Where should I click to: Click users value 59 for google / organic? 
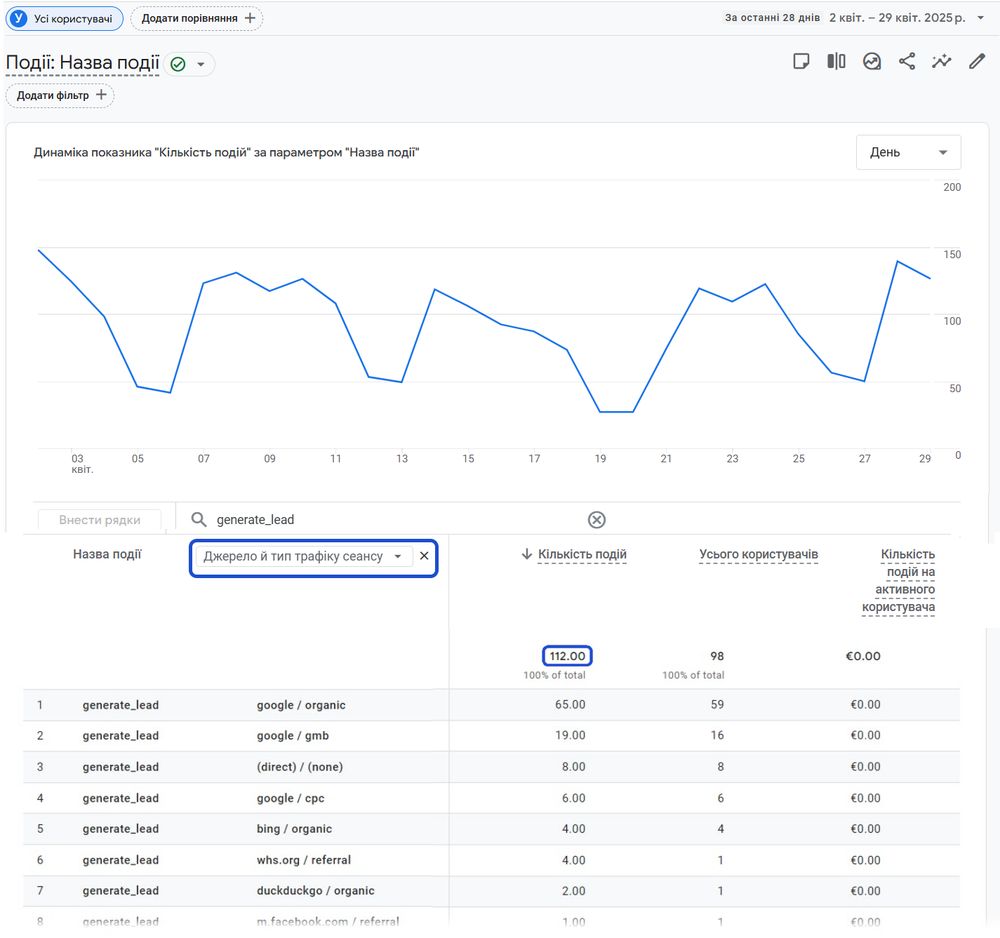[x=717, y=705]
